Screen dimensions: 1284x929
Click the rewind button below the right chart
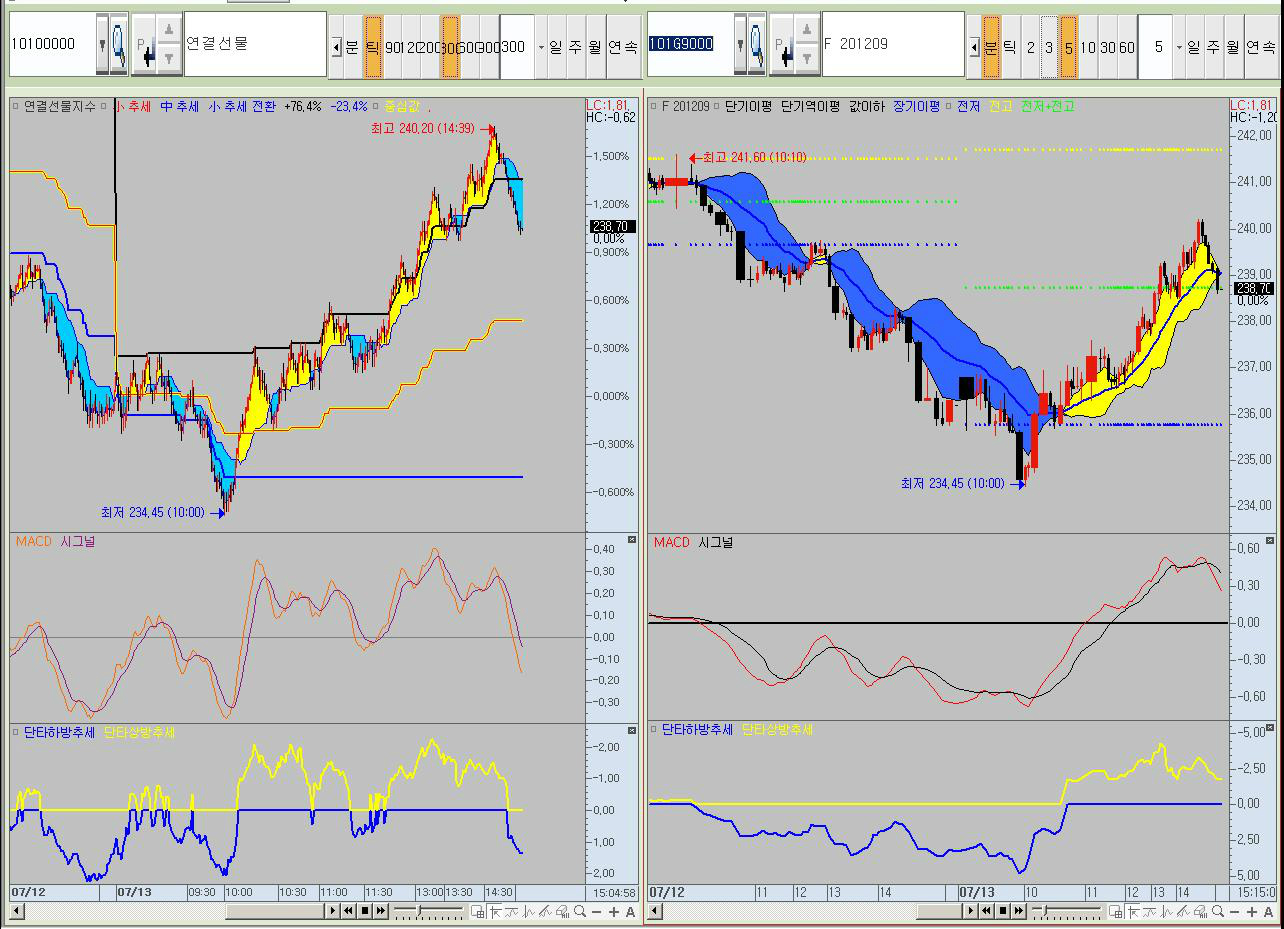[x=986, y=911]
